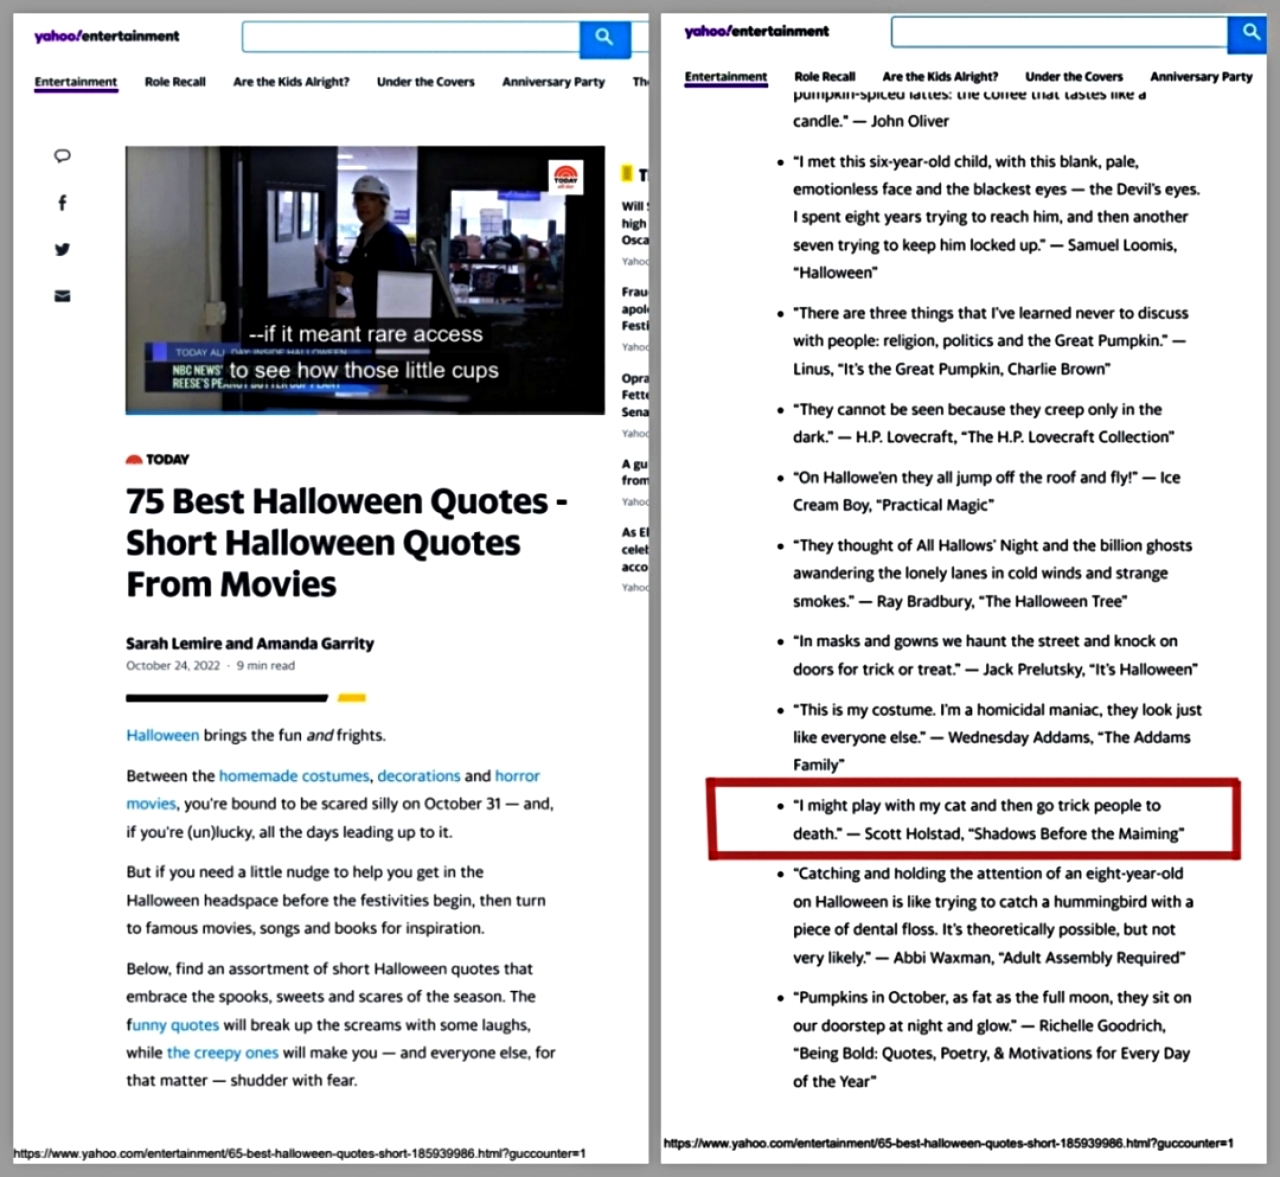Click the yahoo/entertainment logo on the right page
Viewport: 1280px width, 1177px height.
(x=756, y=31)
